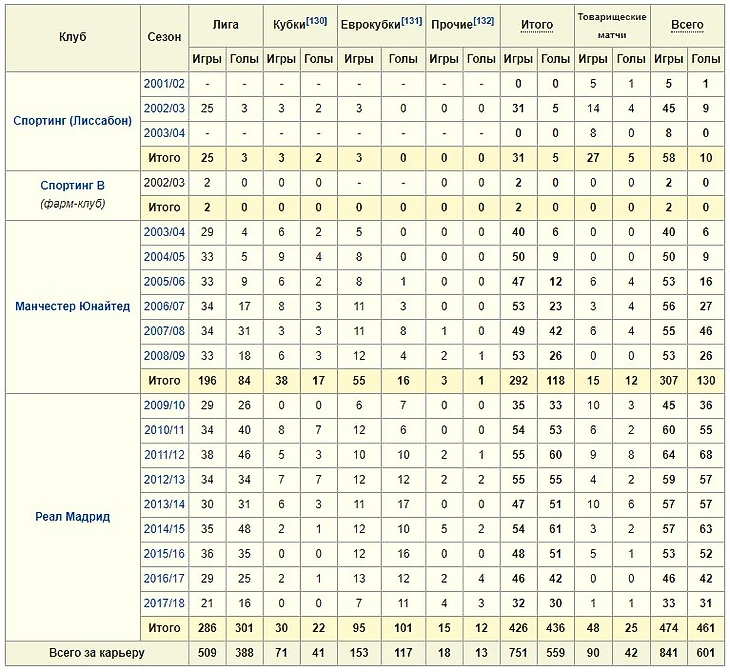The image size is (730, 672).
Task: Select the 2011/12 season link
Action: (x=164, y=455)
